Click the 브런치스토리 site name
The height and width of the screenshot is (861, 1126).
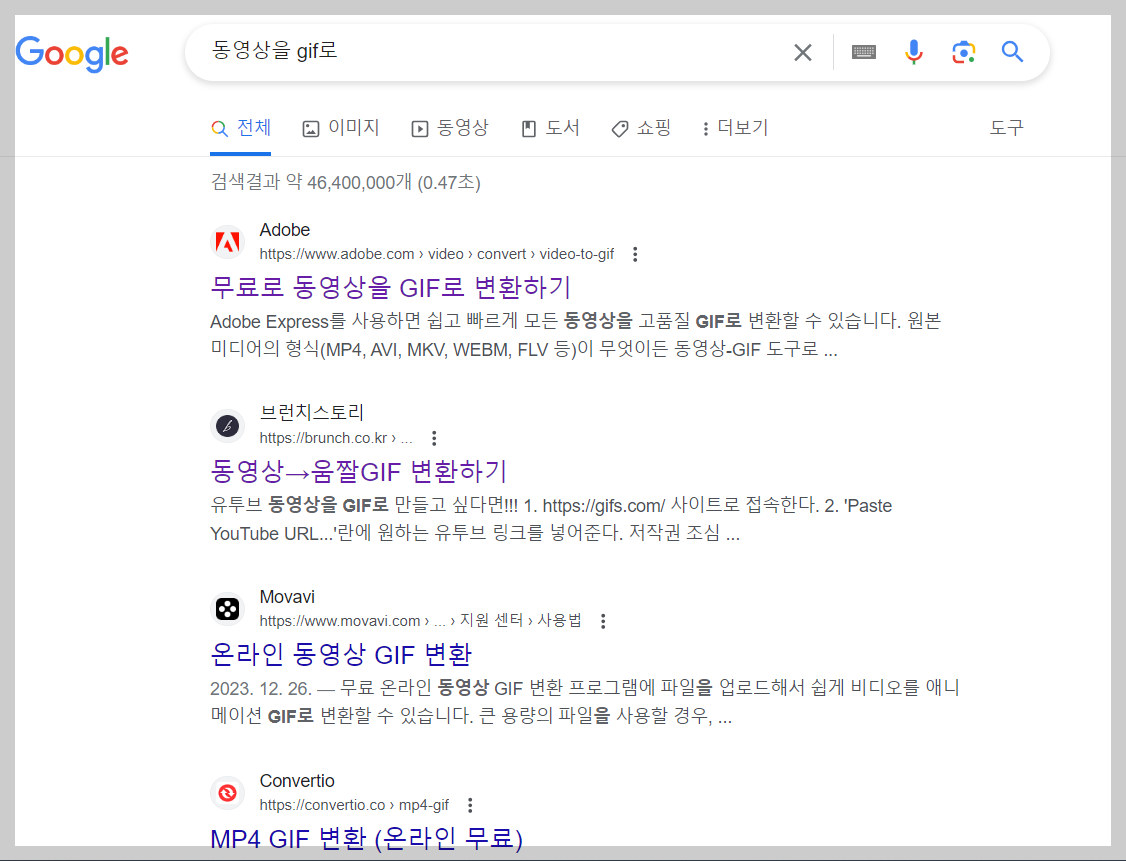click(312, 412)
